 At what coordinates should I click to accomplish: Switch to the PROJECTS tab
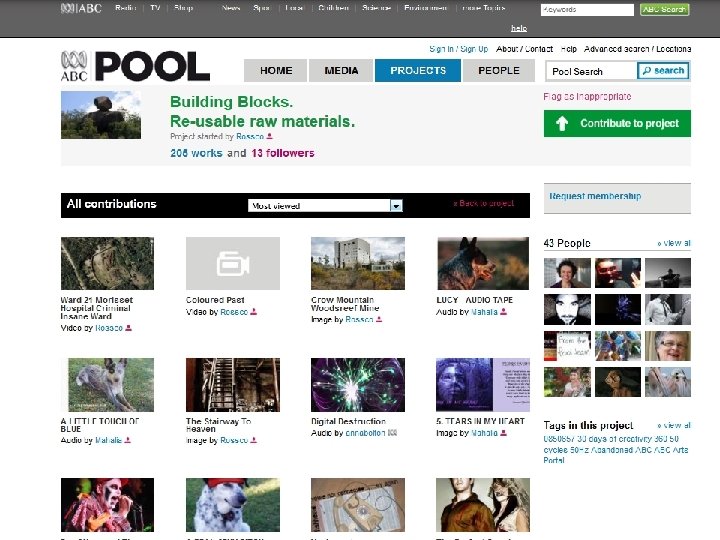coord(418,71)
